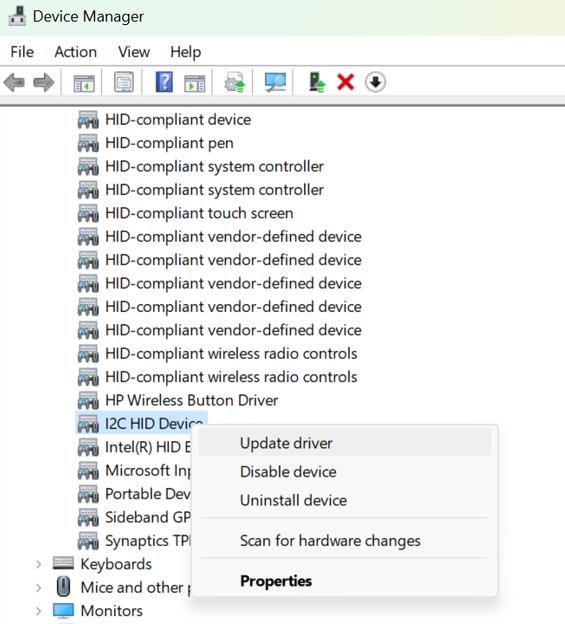Image resolution: width=565 pixels, height=624 pixels.
Task: Click the Update device driver toolbar icon
Action: coord(234,82)
